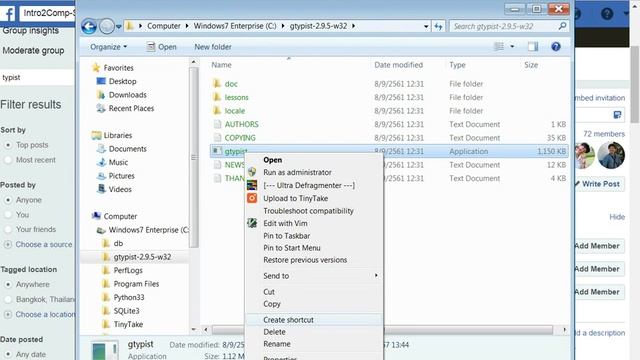This screenshot has width=640, height=360.
Task: Select the Bangkok, Thailand radio button
Action: click(x=8, y=300)
